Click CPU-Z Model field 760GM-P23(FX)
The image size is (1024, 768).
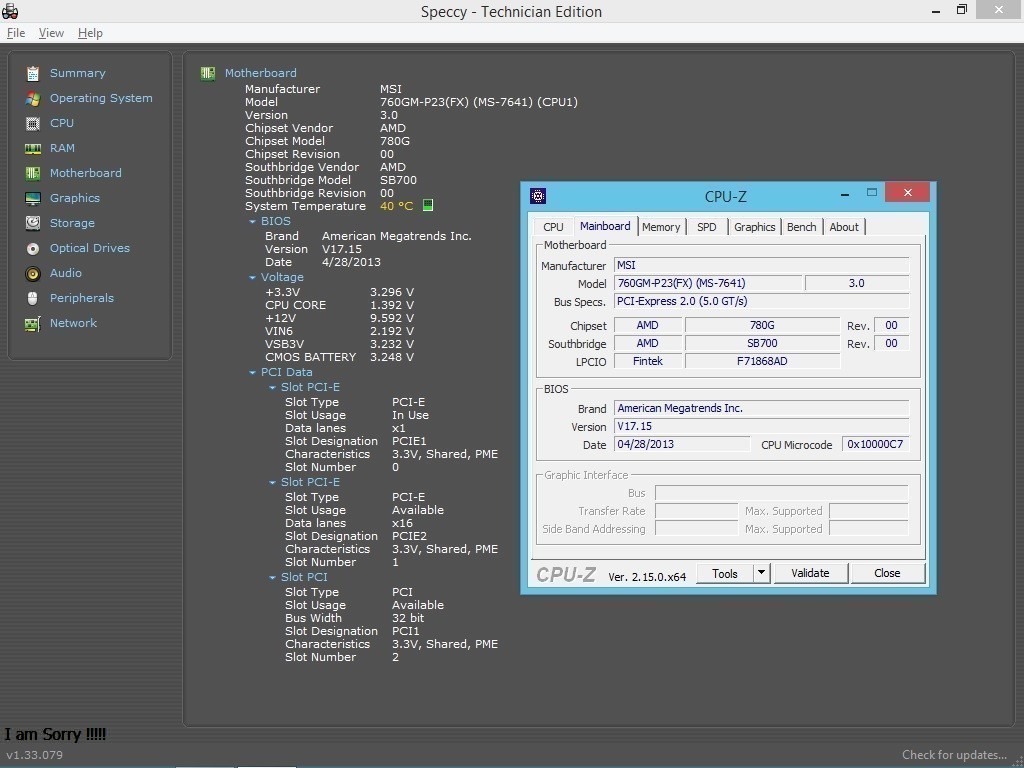click(x=707, y=283)
